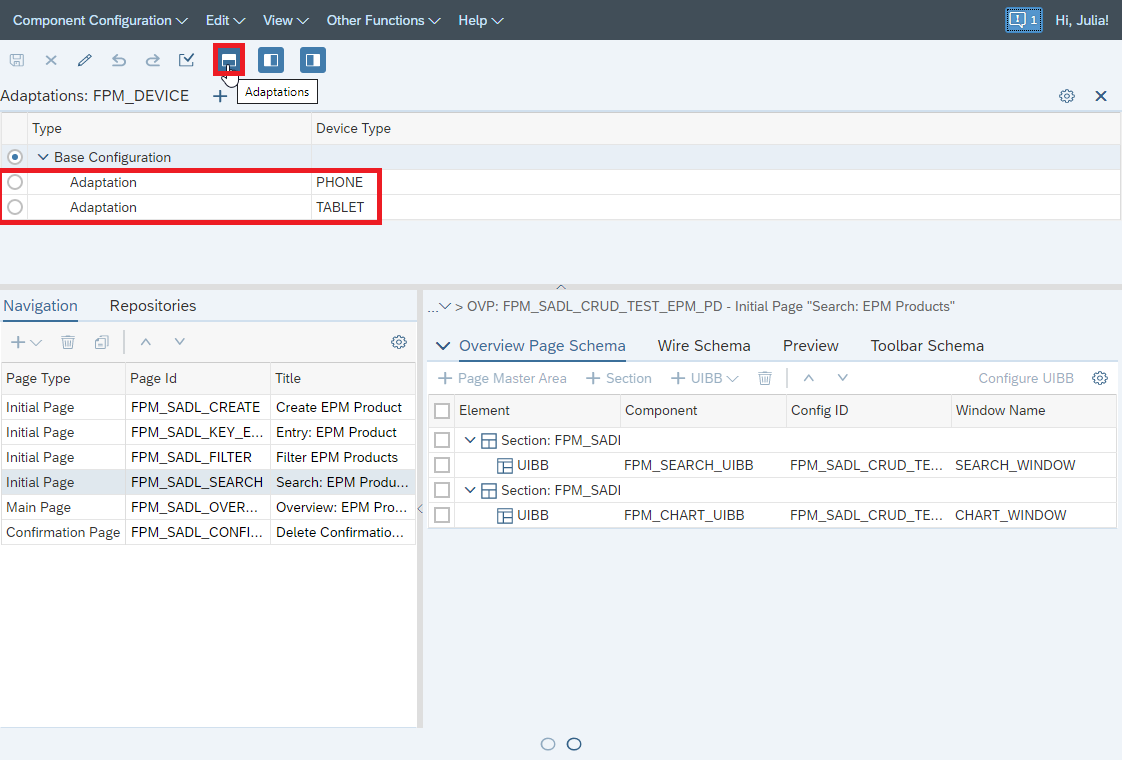The width and height of the screenshot is (1122, 760).
Task: Click the Delete trash icon in schema toolbar
Action: pyautogui.click(x=765, y=378)
